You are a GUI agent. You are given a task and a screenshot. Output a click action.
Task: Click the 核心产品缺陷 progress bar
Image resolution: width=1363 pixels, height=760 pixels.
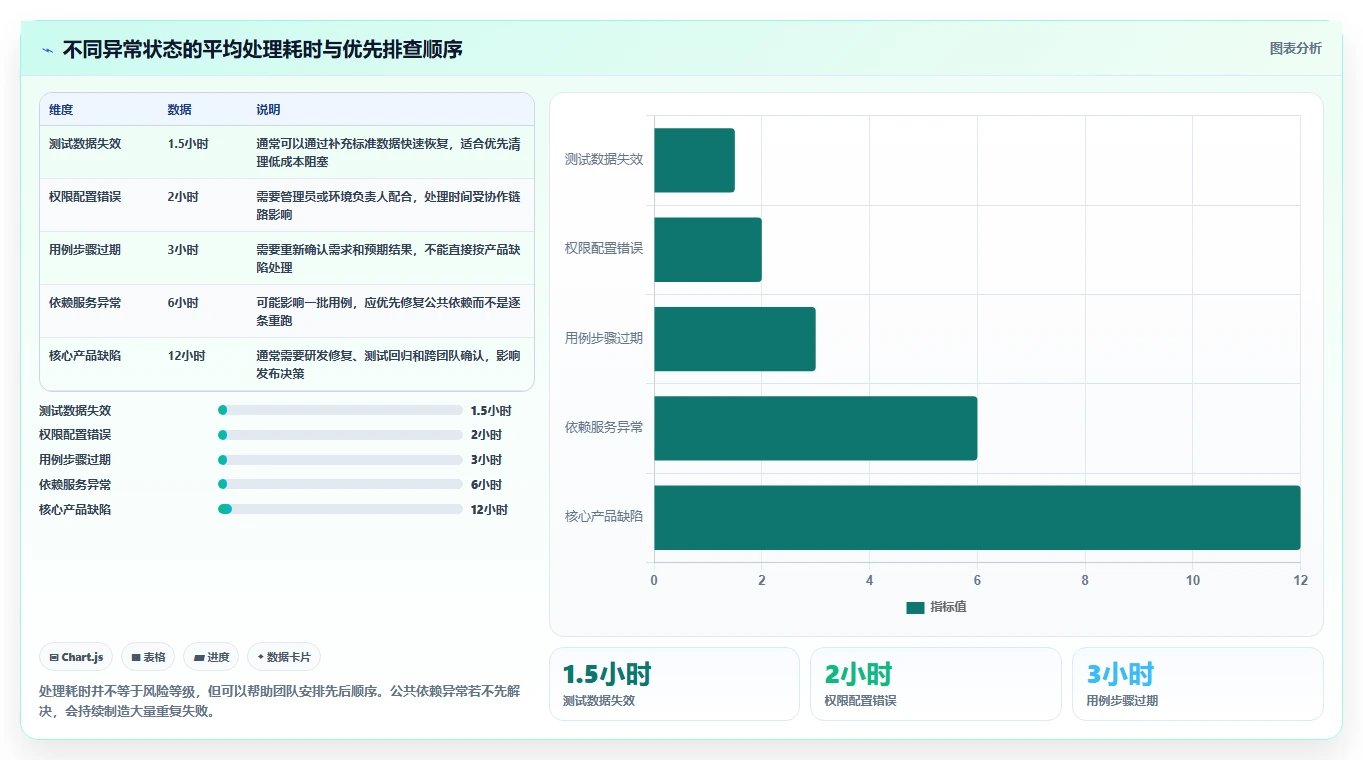click(x=340, y=509)
